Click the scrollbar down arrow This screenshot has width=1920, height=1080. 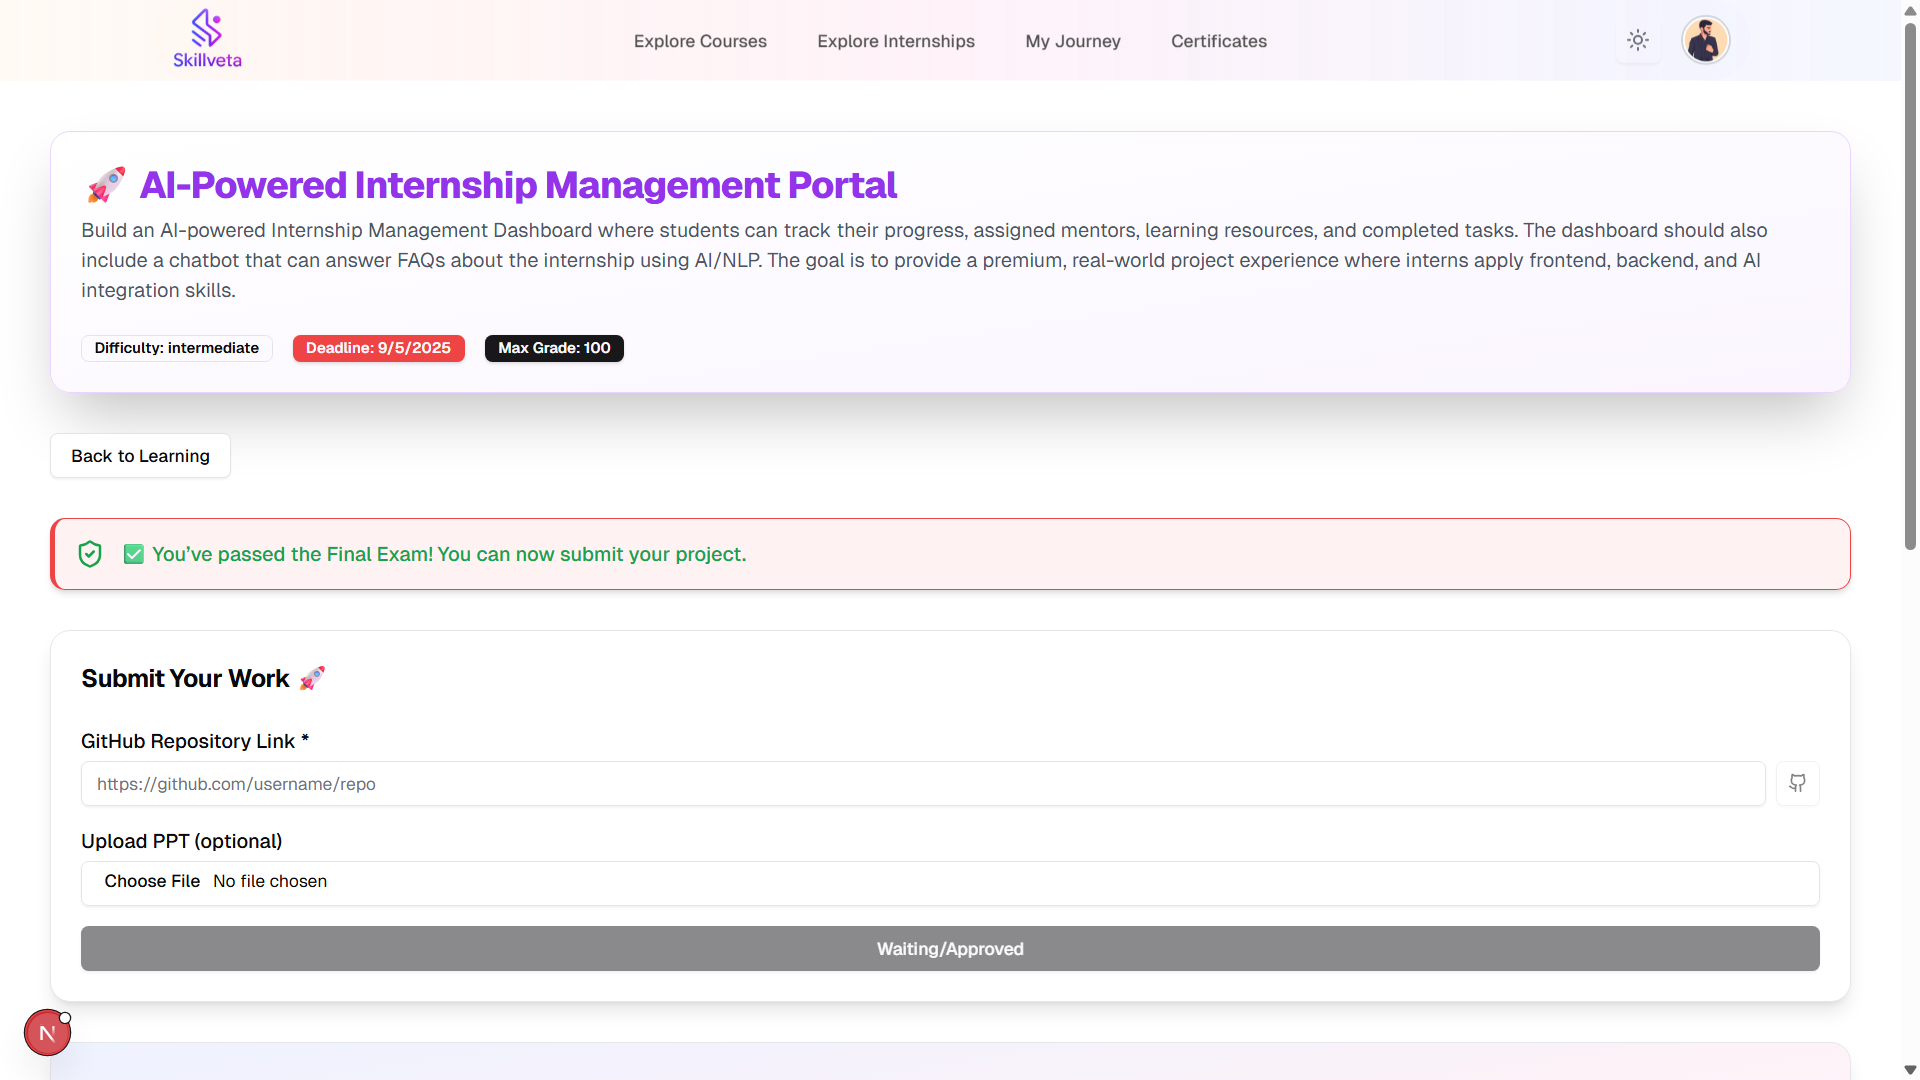1910,1070
